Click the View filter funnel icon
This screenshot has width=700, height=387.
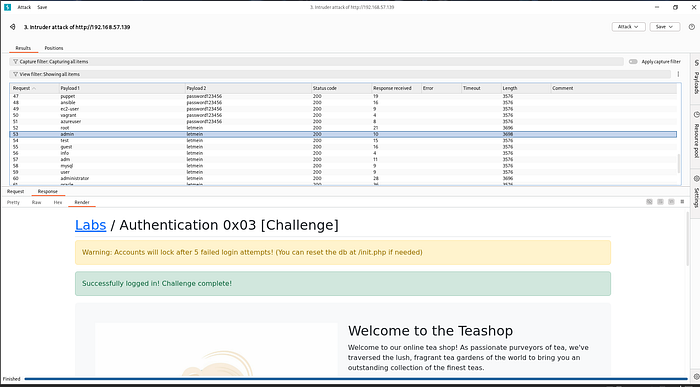tap(15, 74)
